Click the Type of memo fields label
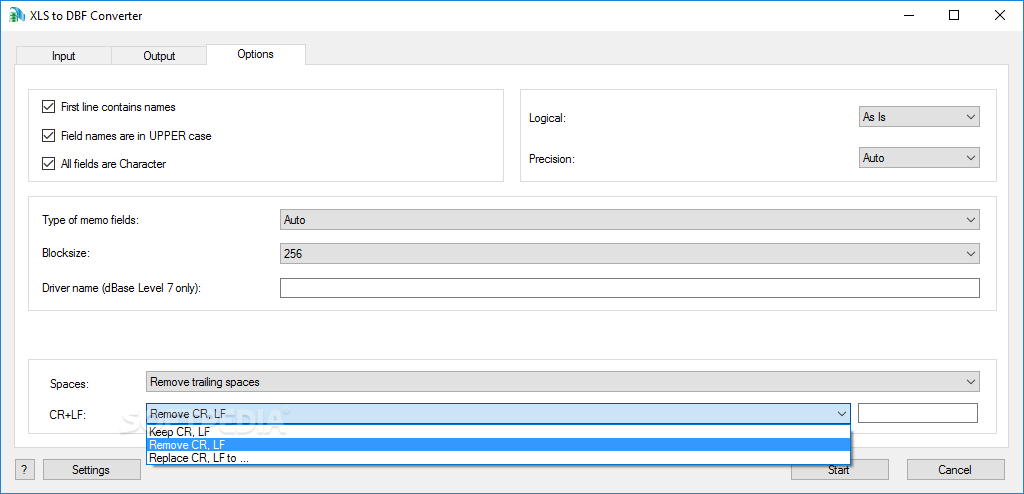This screenshot has width=1024, height=494. tap(91, 220)
